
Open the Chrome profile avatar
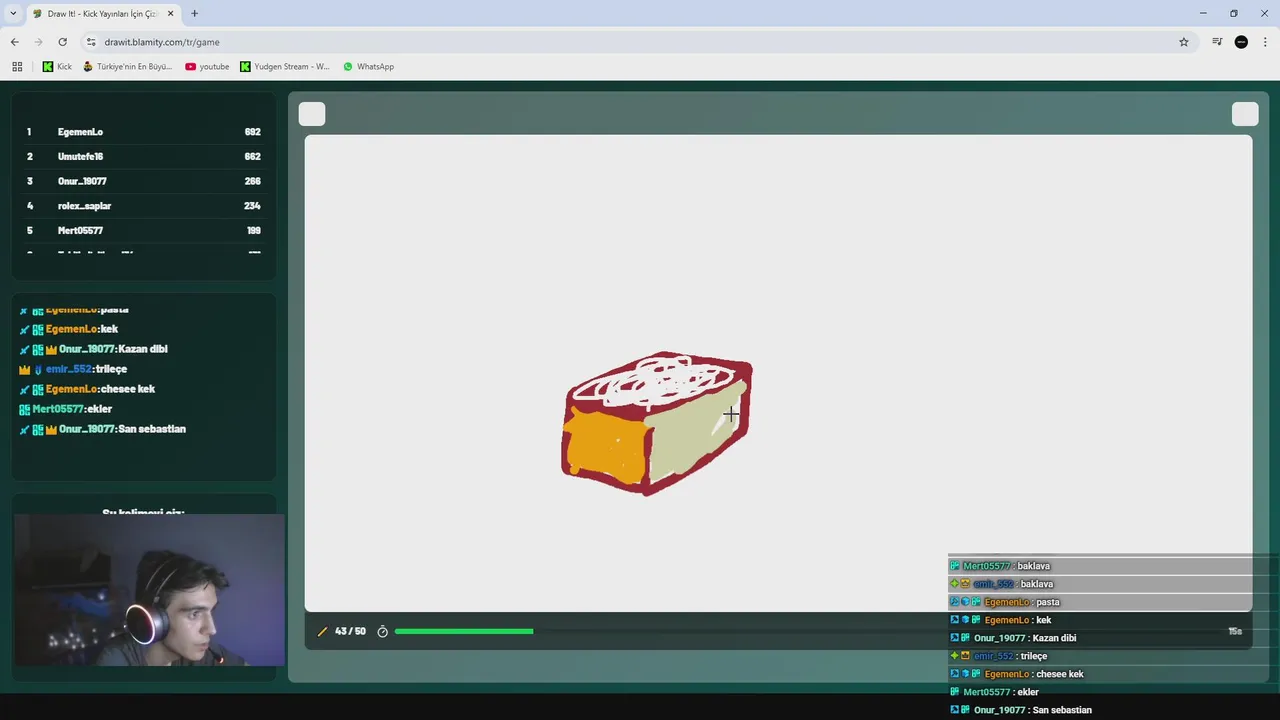tap(1241, 42)
